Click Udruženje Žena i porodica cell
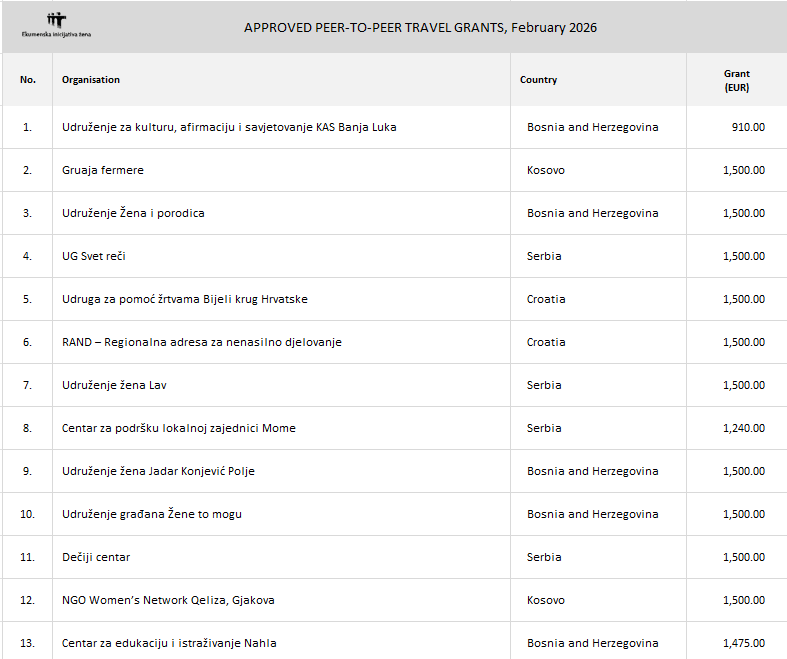 (x=133, y=213)
